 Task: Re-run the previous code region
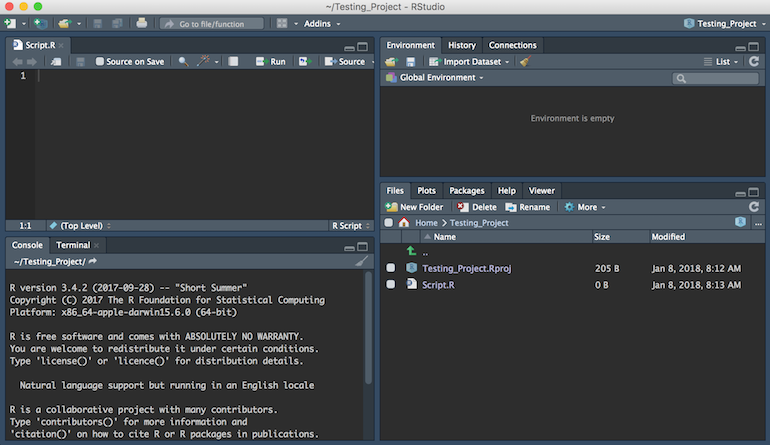coord(305,61)
